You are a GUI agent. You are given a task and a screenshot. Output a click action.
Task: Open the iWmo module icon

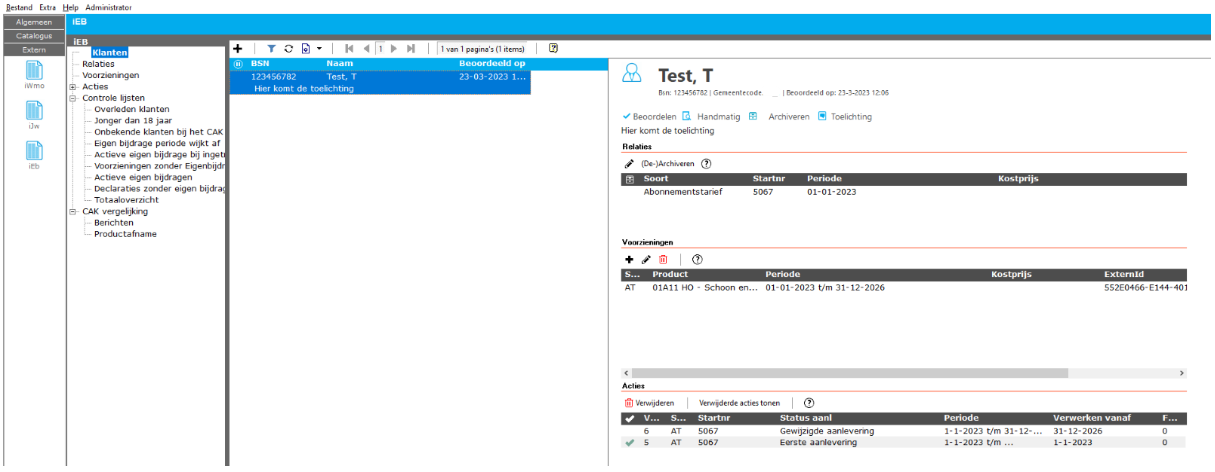(34, 71)
